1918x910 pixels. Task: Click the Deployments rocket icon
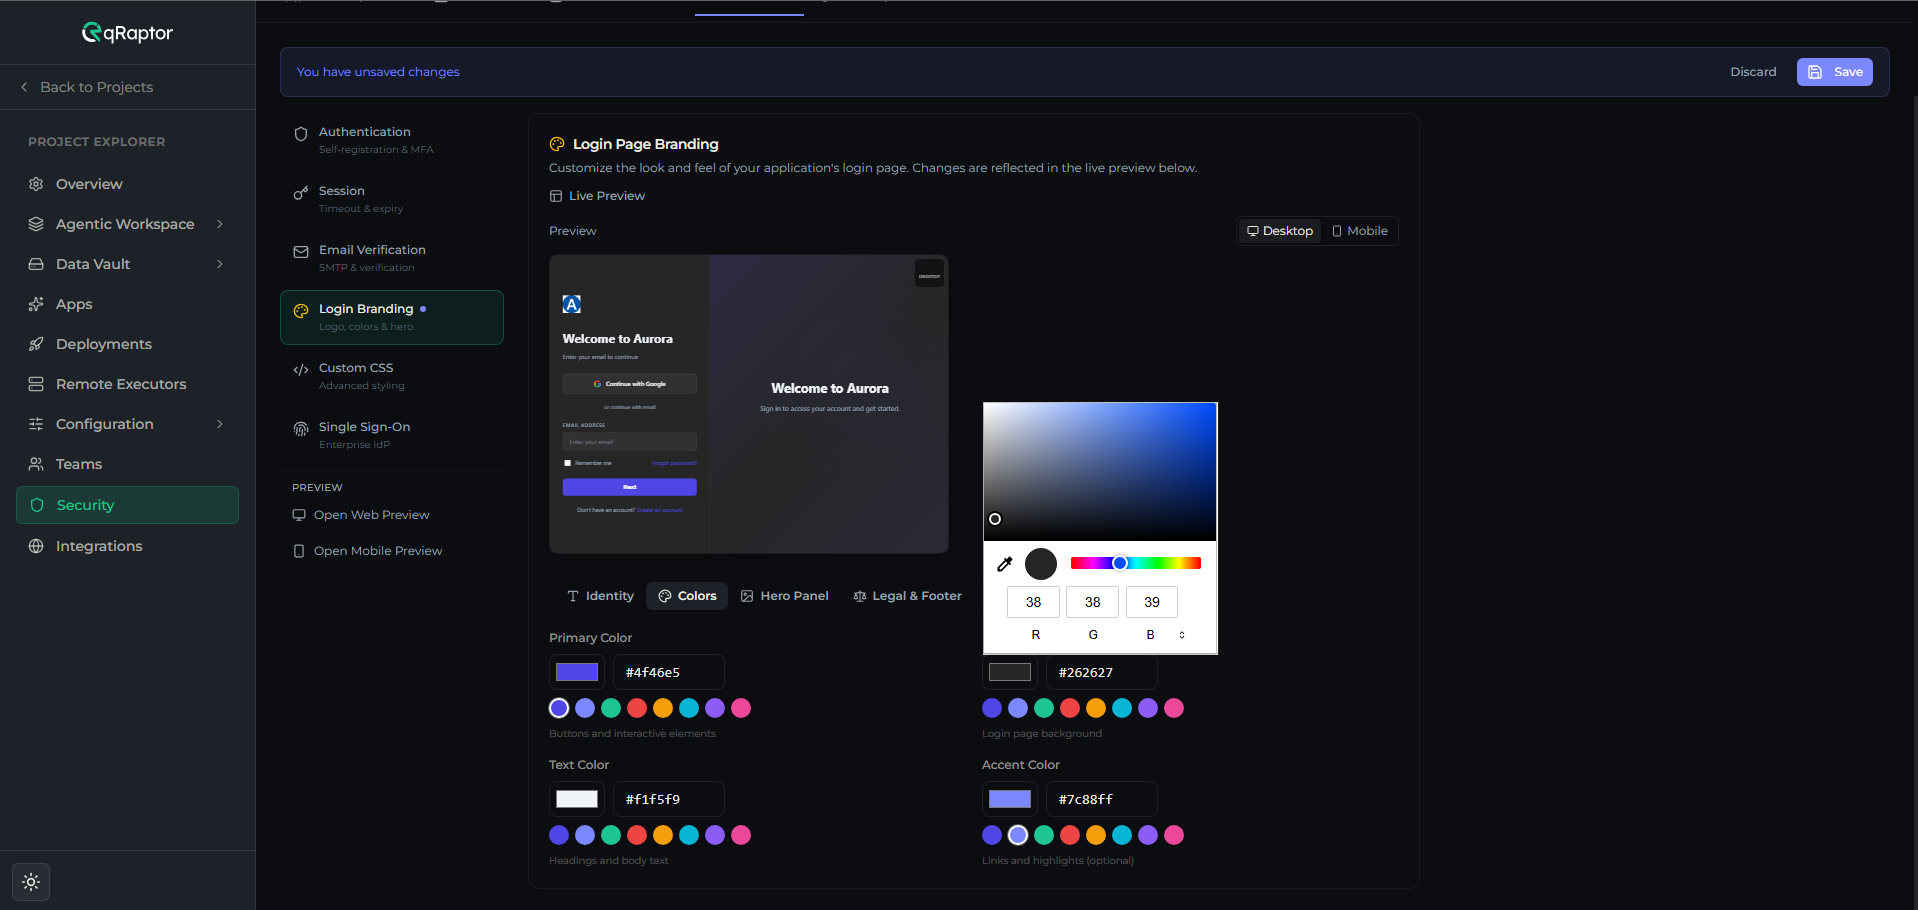(36, 344)
